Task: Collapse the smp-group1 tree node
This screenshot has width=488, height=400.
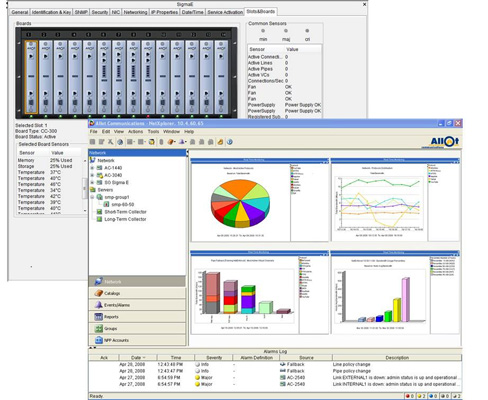Action: coord(92,197)
